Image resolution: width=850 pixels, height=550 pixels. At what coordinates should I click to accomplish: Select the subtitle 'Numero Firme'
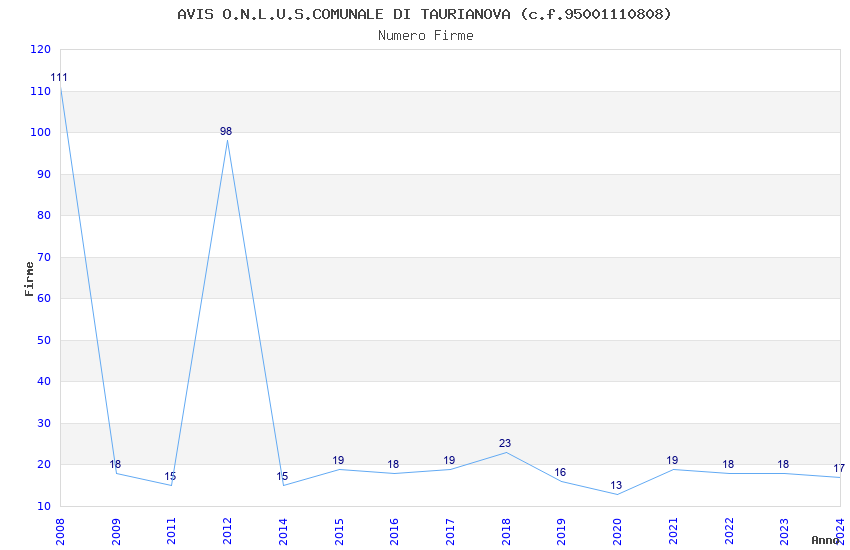point(426,36)
